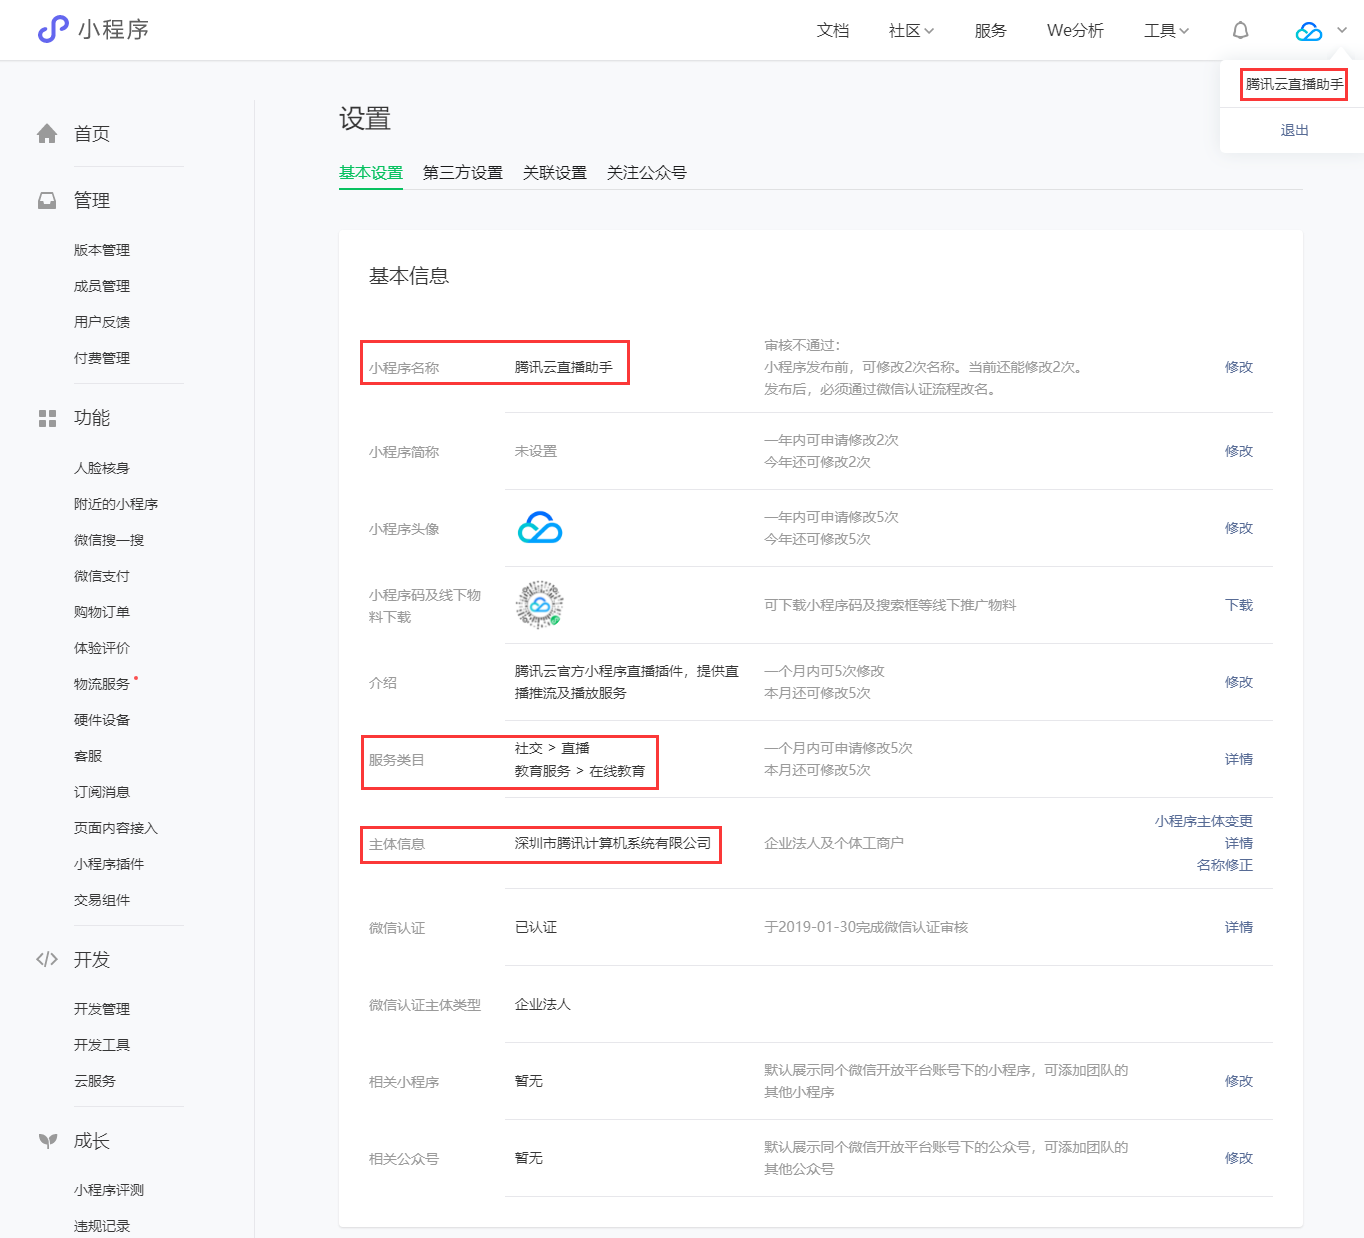Image resolution: width=1364 pixels, height=1238 pixels.
Task: Click 下载 for 小程序码 row
Action: [1239, 605]
